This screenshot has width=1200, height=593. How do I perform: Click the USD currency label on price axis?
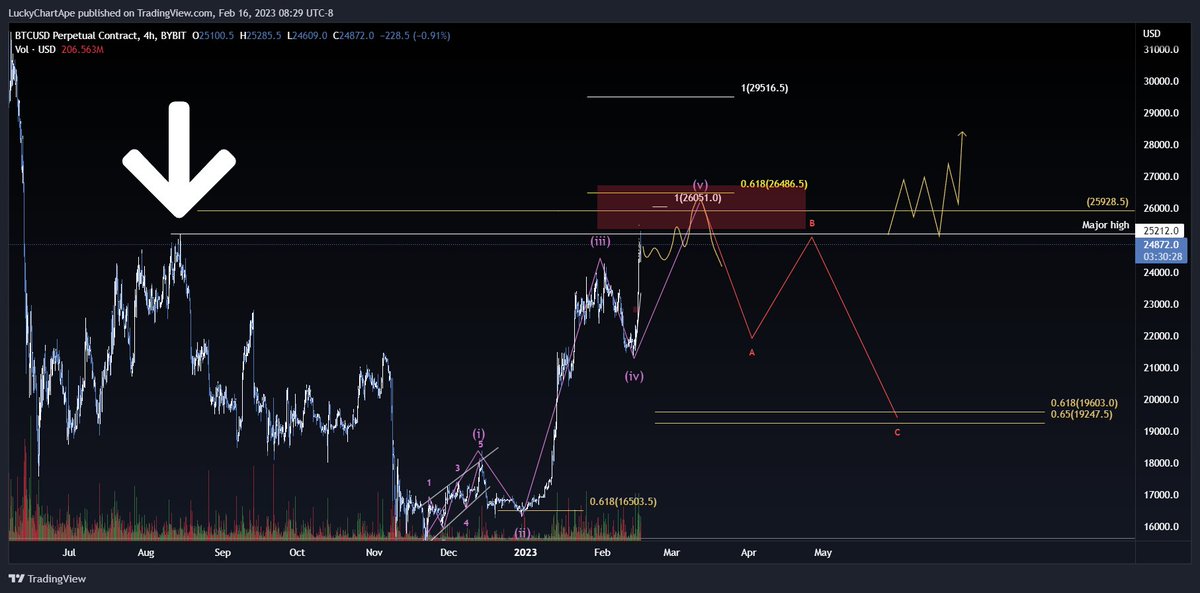pyautogui.click(x=1152, y=33)
